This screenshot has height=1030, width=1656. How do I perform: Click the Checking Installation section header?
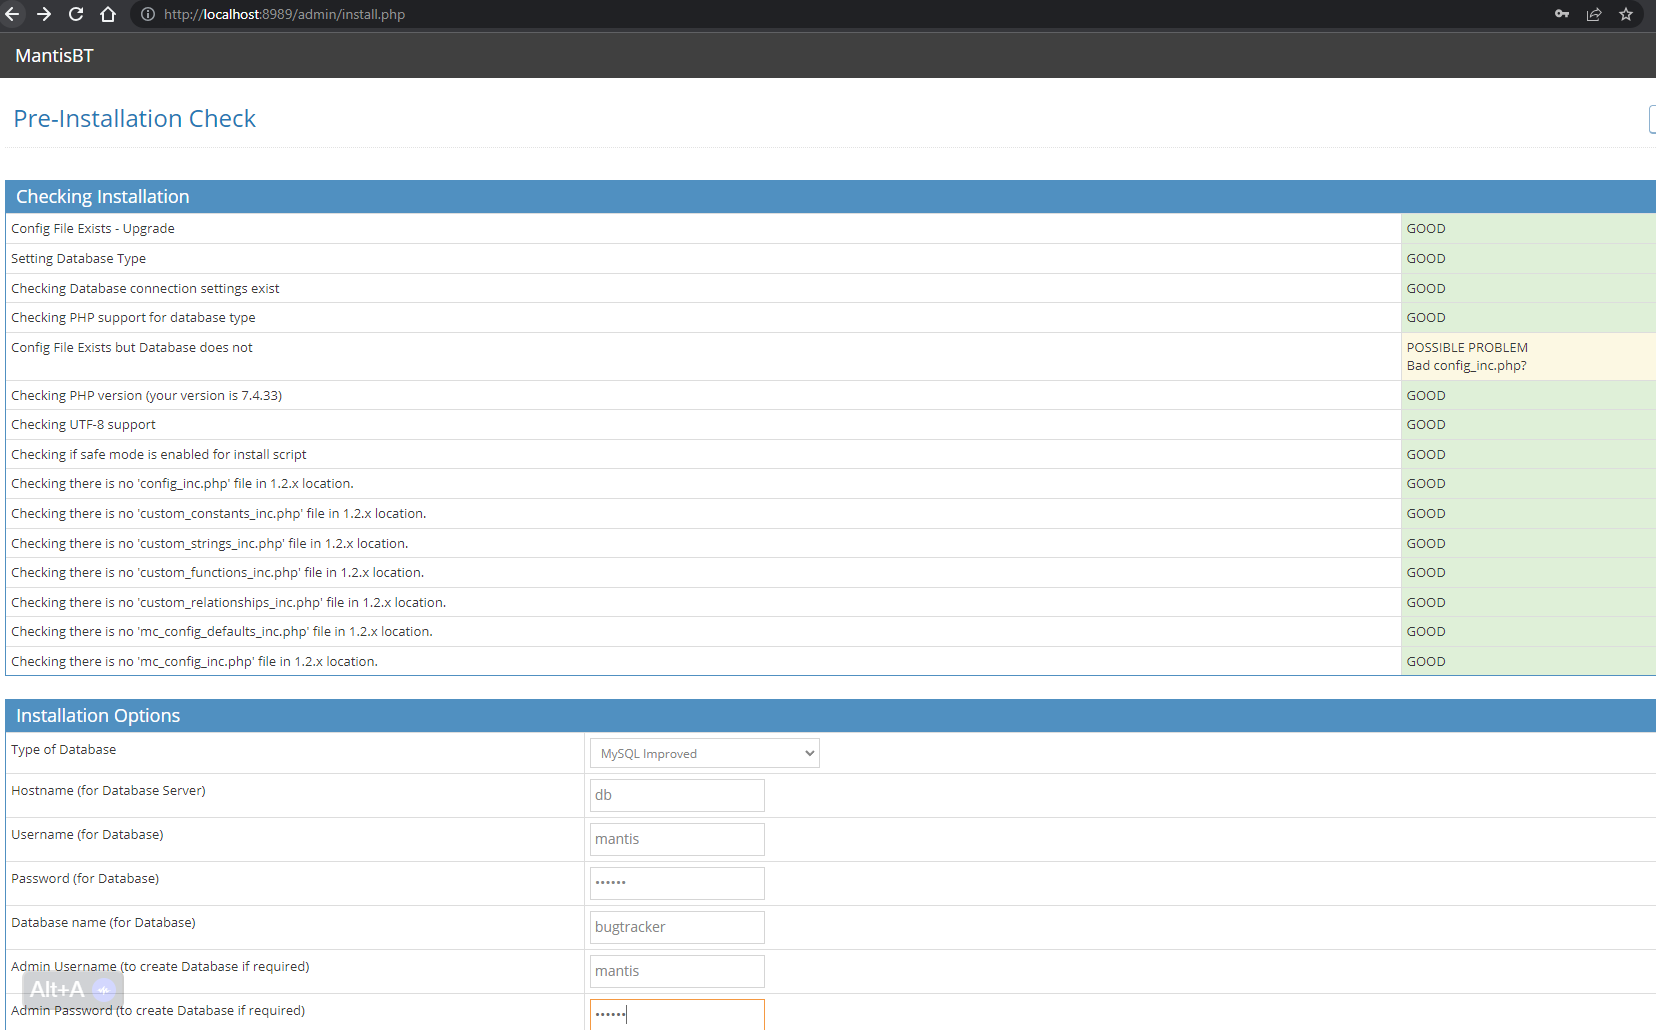tap(830, 197)
